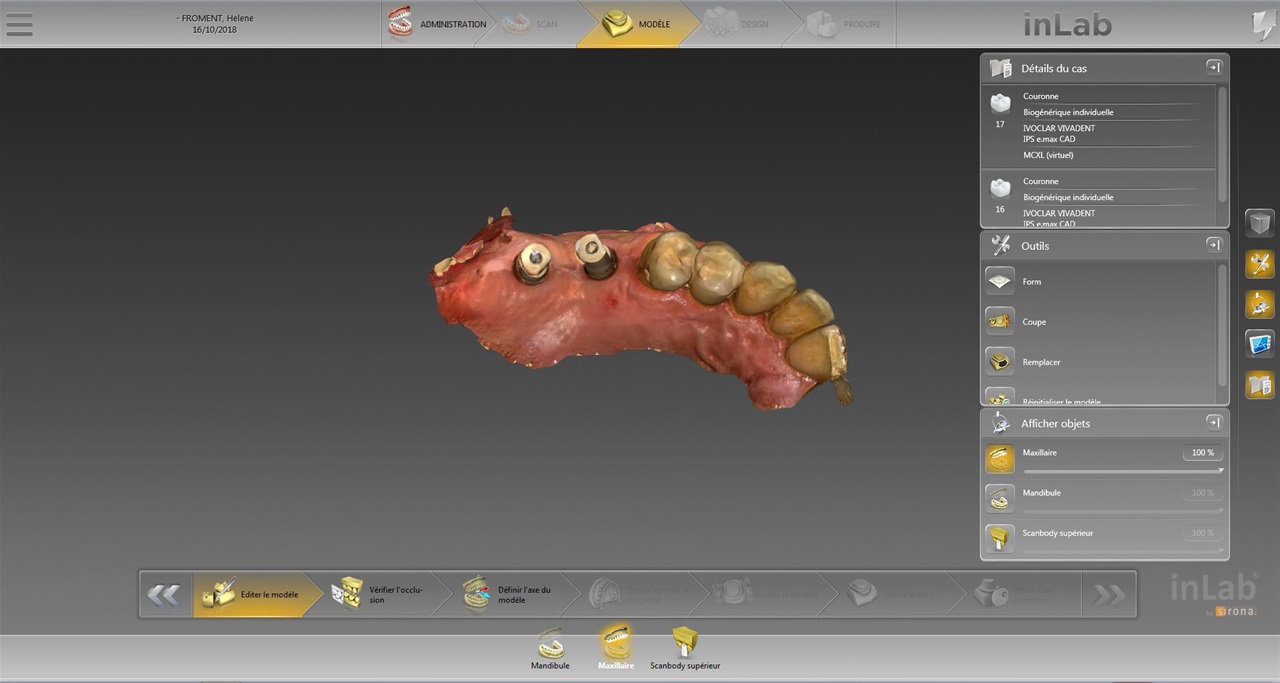Toggle the case details side panel icon
Screen dimensions: 1280x683
pyautogui.click(x=1260, y=384)
